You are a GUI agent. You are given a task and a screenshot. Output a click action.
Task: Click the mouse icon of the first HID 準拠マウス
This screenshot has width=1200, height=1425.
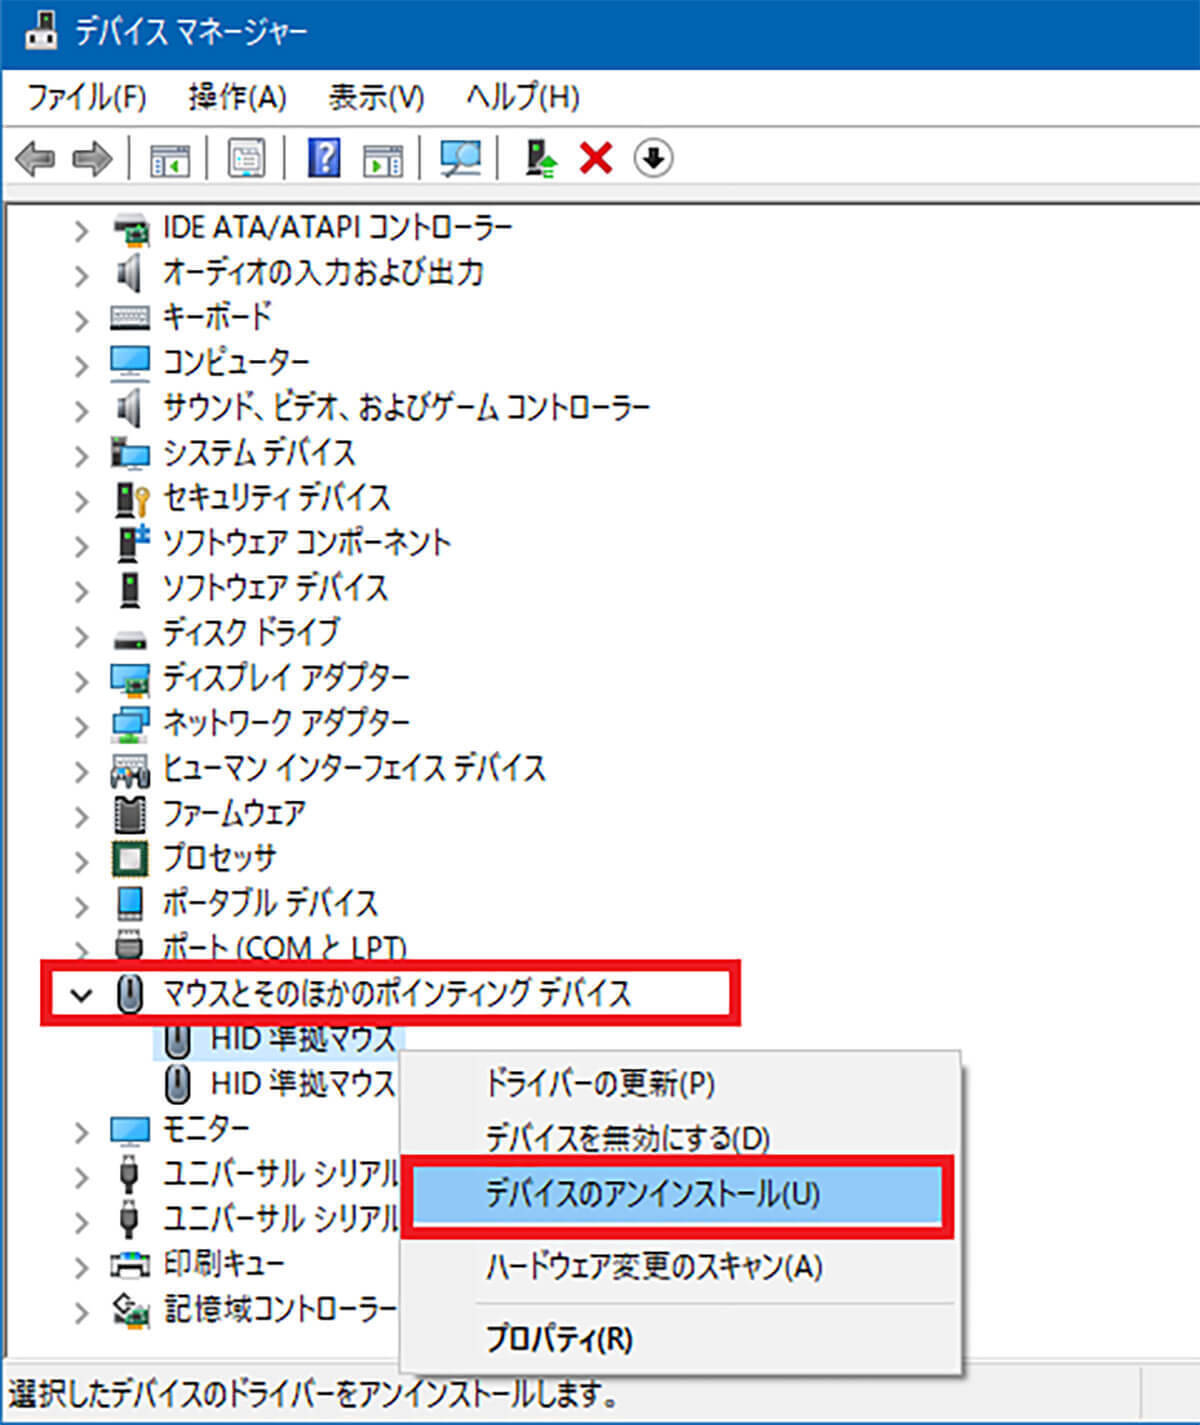coord(177,1040)
